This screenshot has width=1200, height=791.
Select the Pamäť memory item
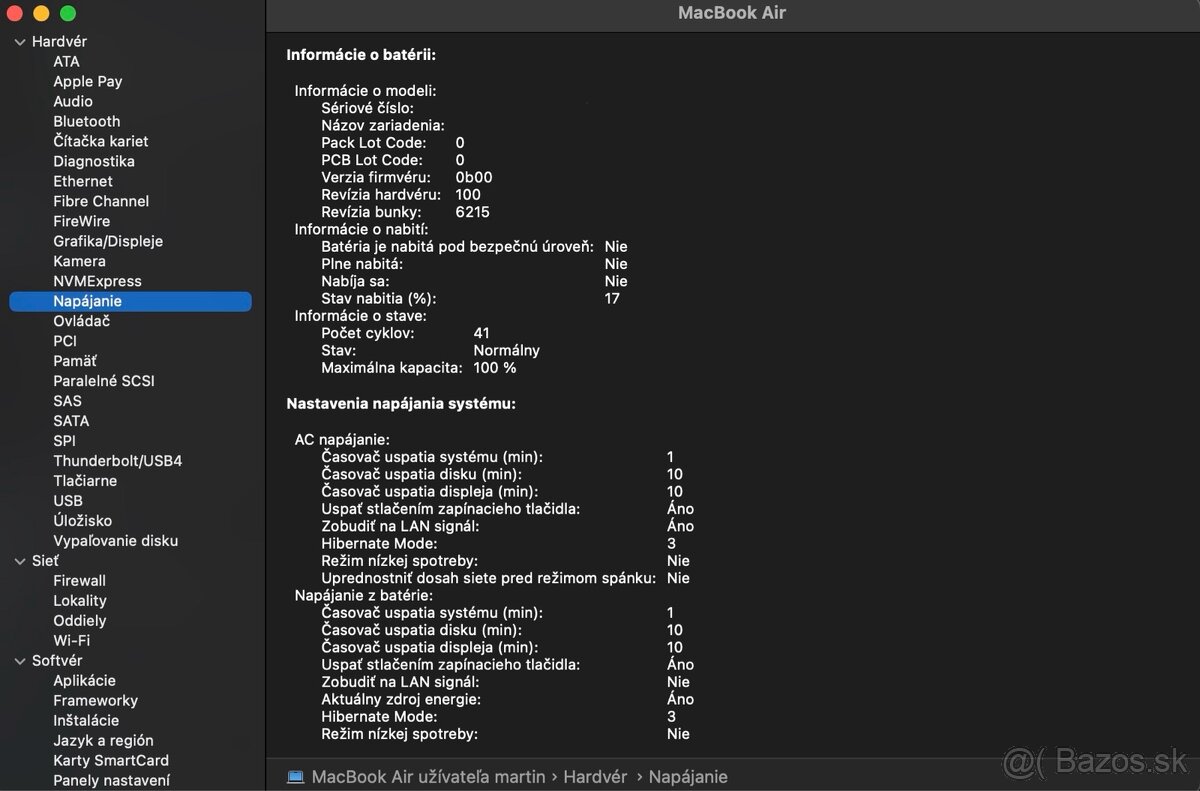(75, 361)
